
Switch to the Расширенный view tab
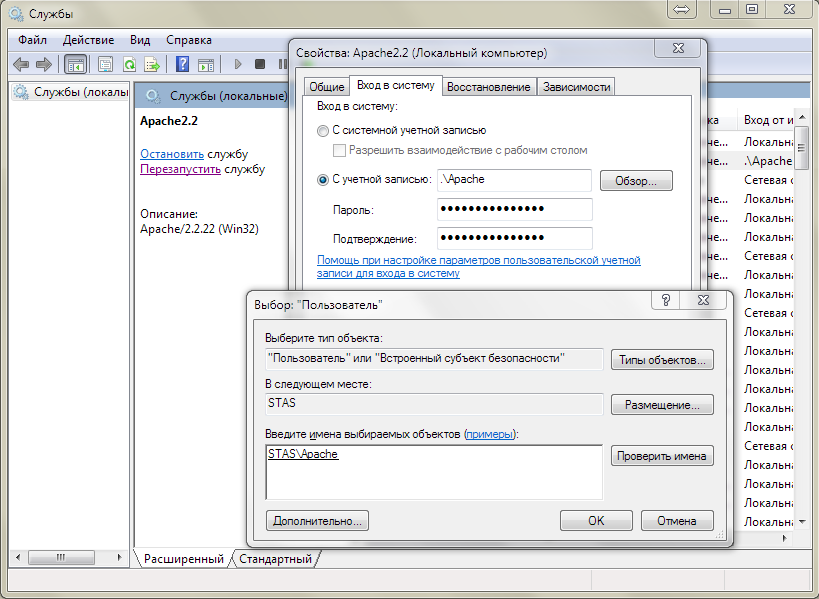click(x=183, y=559)
